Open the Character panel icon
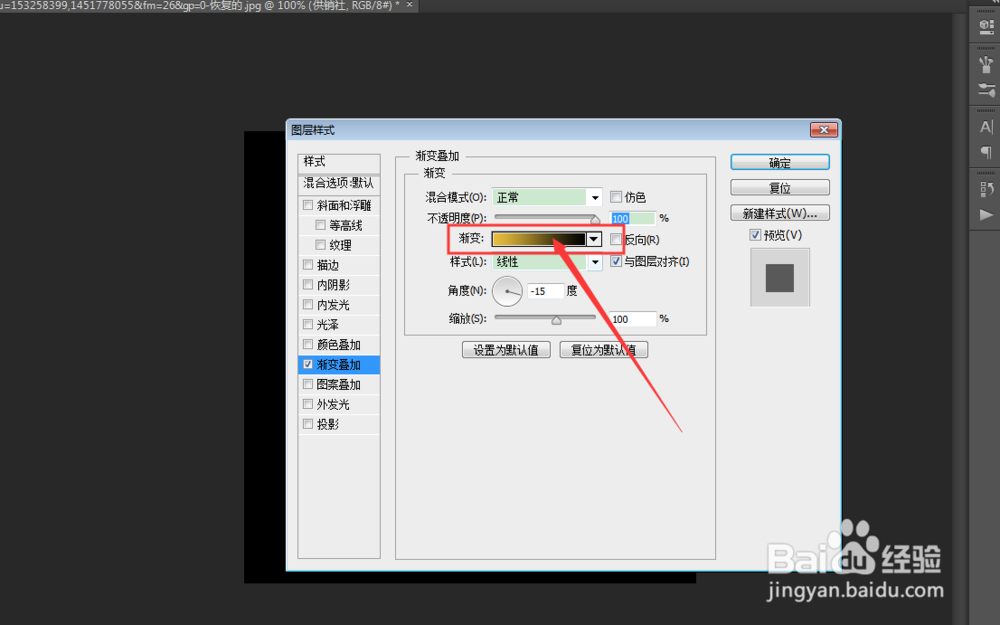This screenshot has width=1000, height=625. point(986,127)
